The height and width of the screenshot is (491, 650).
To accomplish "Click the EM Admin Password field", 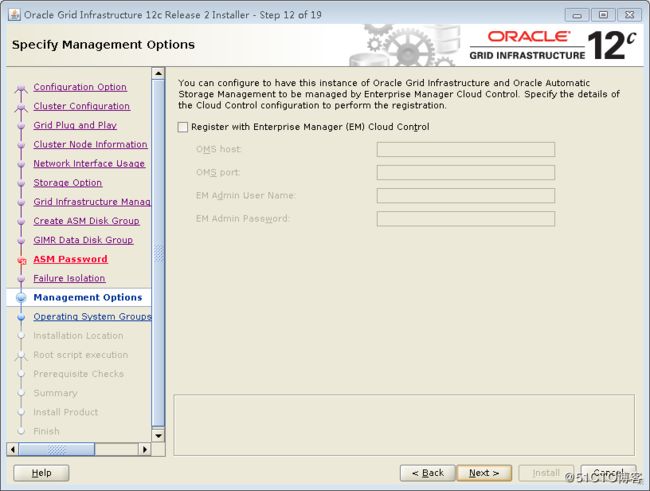I will tap(466, 219).
